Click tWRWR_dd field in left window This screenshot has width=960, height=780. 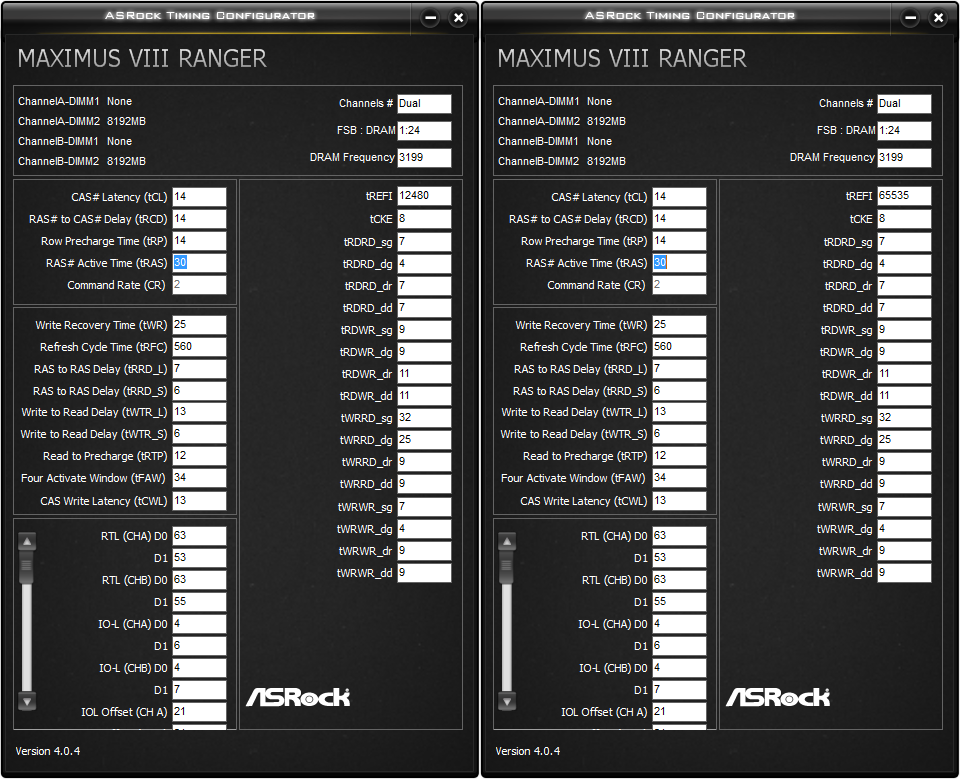[424, 573]
